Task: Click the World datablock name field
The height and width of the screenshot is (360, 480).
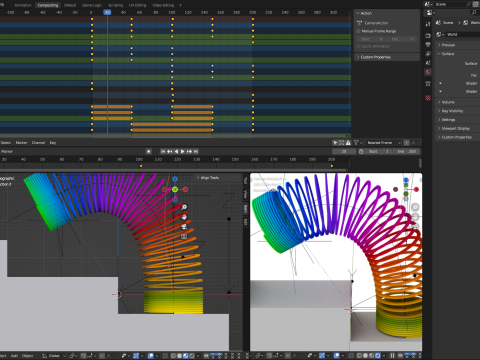Action: click(463, 34)
